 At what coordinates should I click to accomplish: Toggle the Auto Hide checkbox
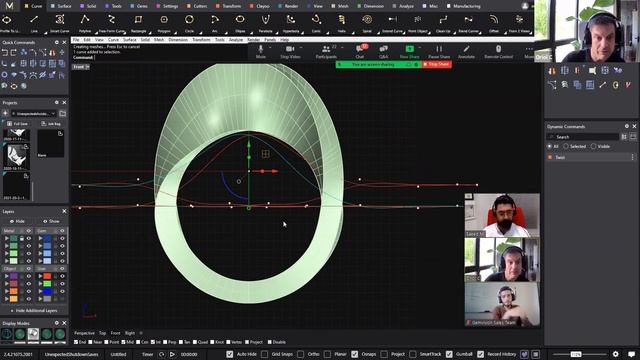[230, 354]
